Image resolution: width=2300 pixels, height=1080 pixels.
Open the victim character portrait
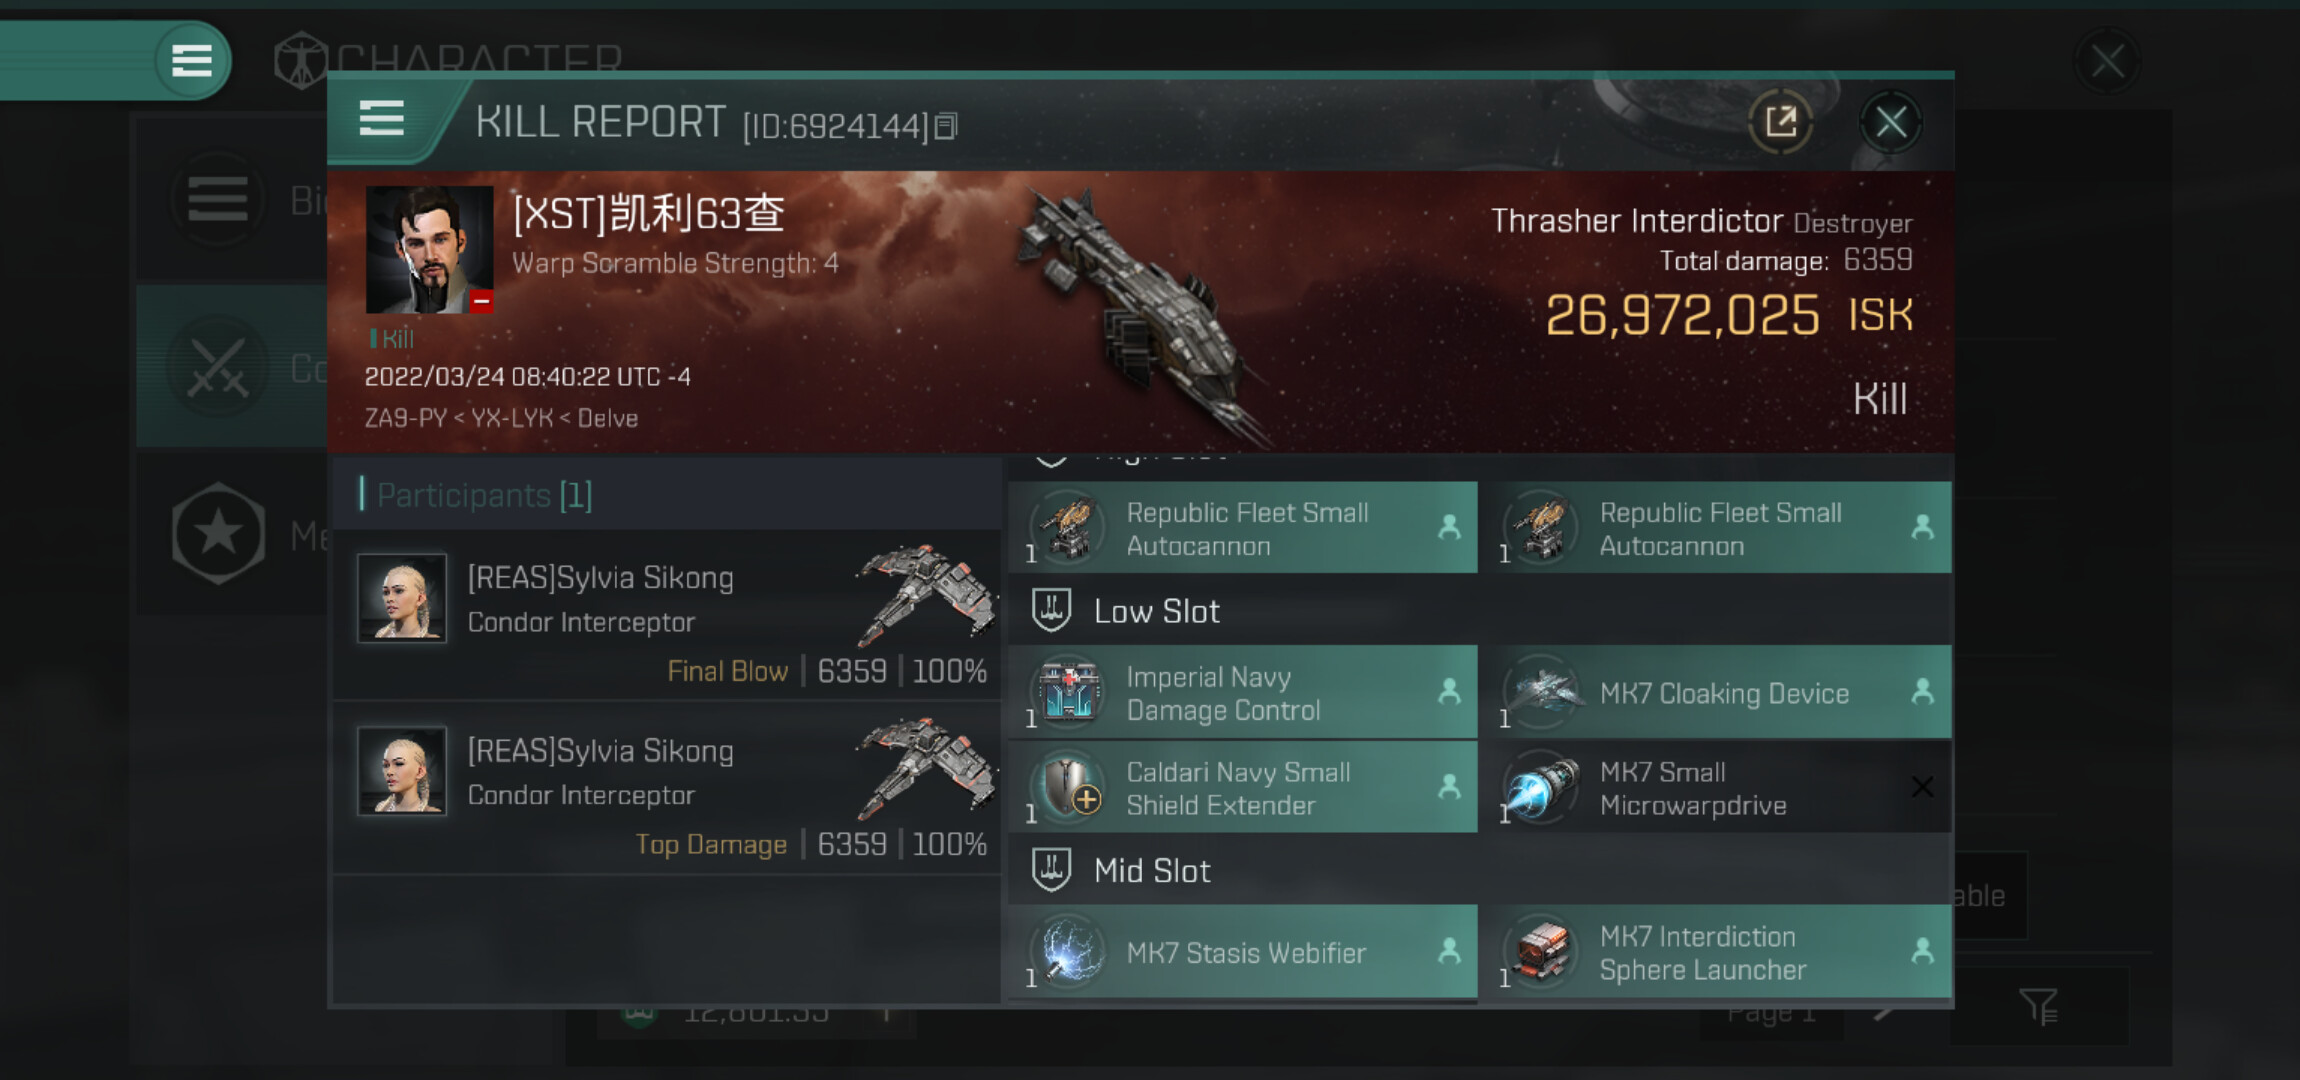[x=429, y=250]
